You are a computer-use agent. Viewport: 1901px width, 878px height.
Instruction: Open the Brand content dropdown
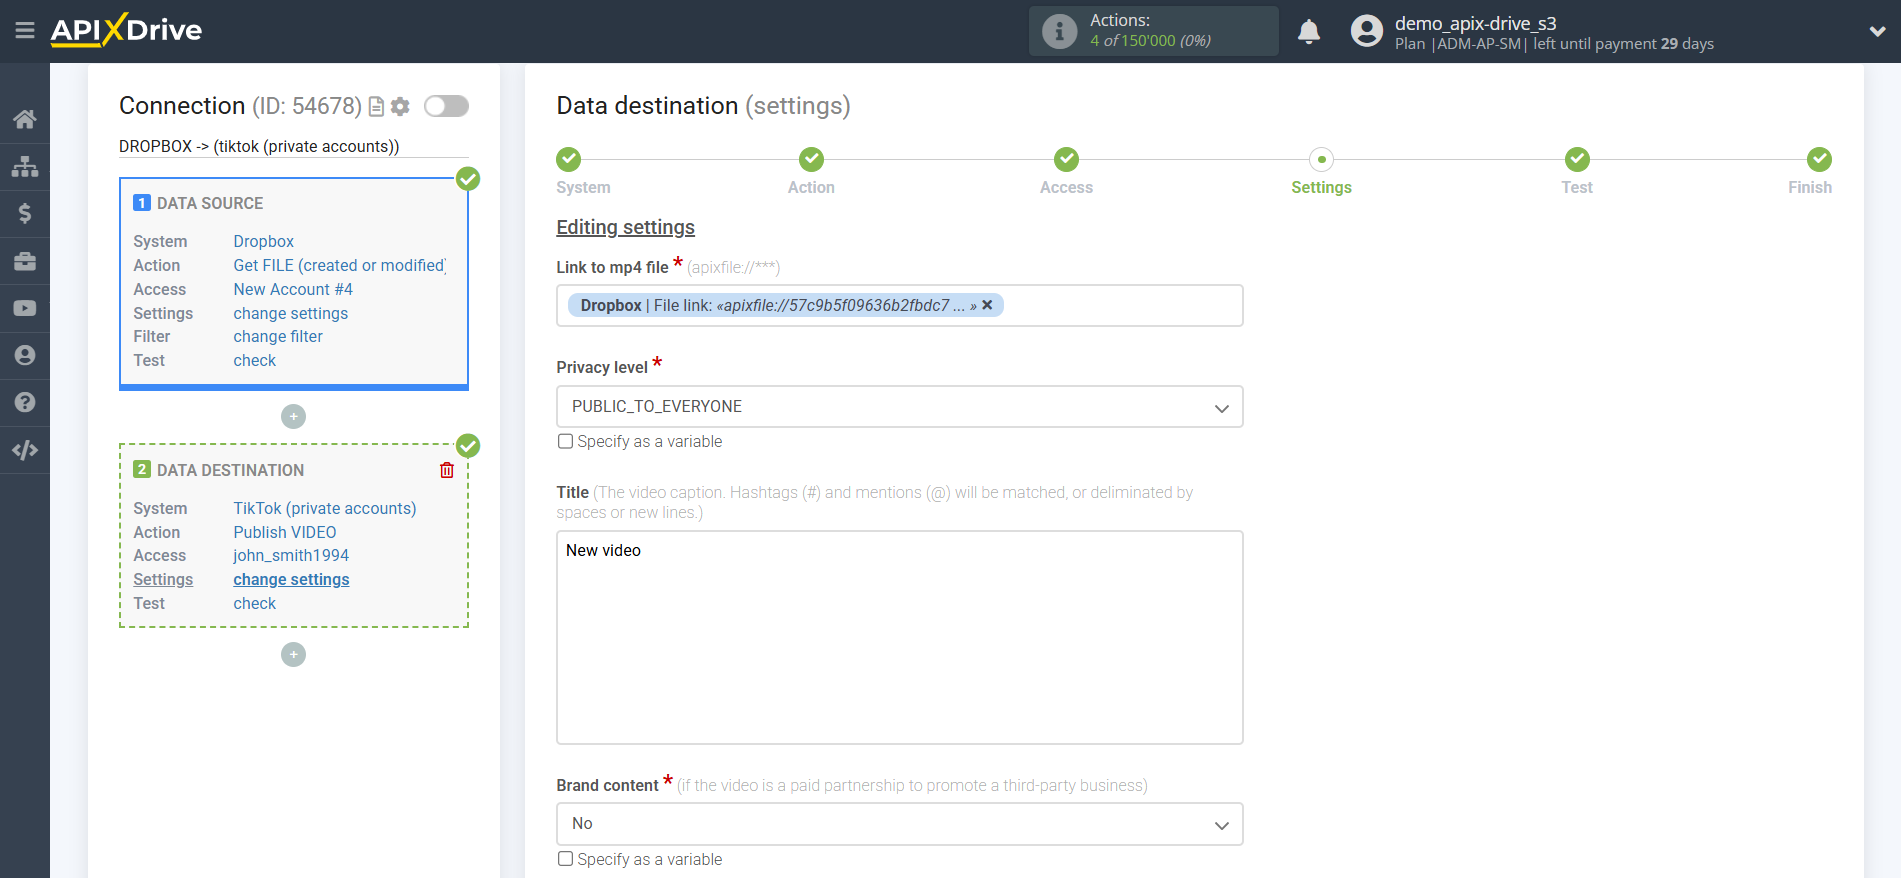[899, 824]
